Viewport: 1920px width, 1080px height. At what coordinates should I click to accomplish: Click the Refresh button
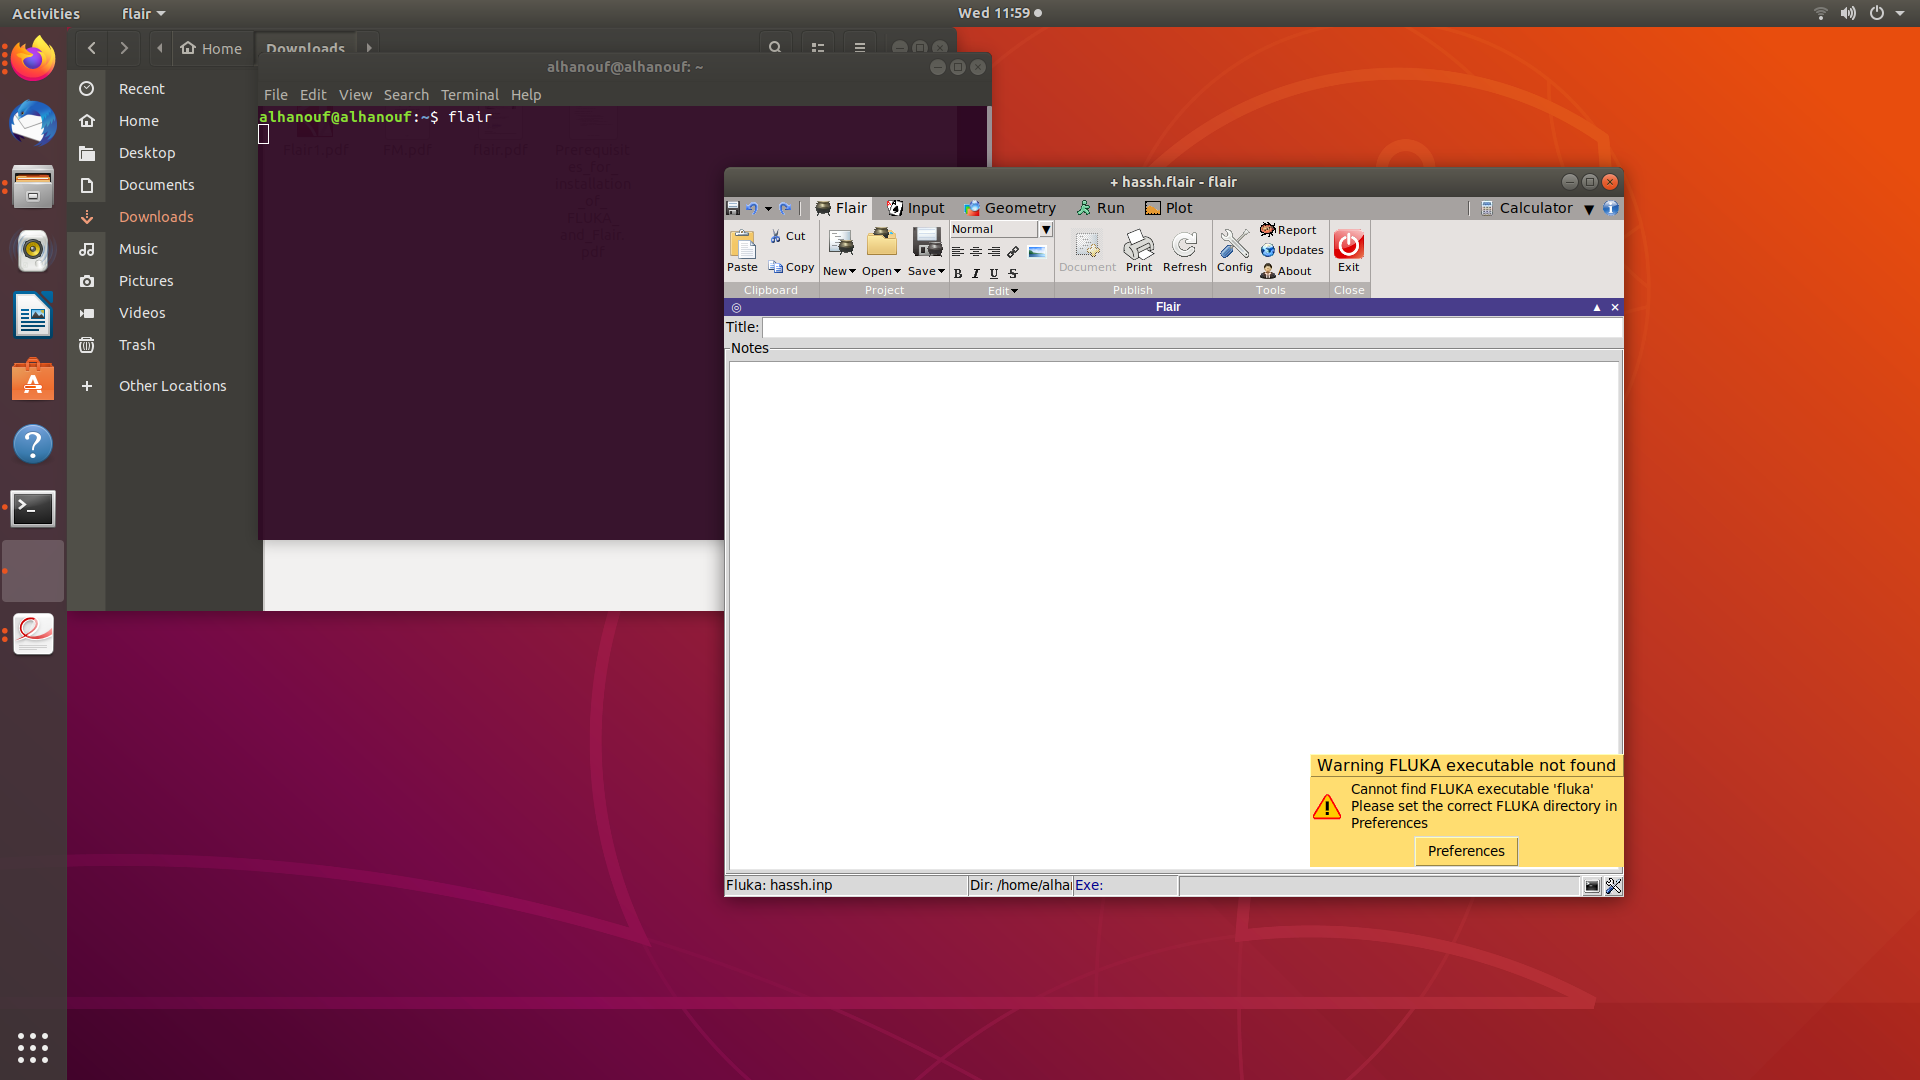pos(1185,250)
